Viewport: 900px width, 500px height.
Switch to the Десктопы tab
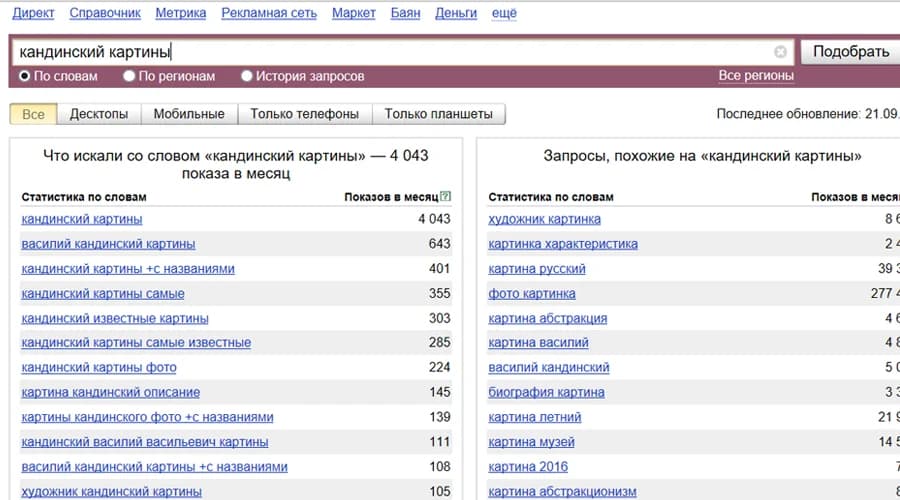pos(99,114)
